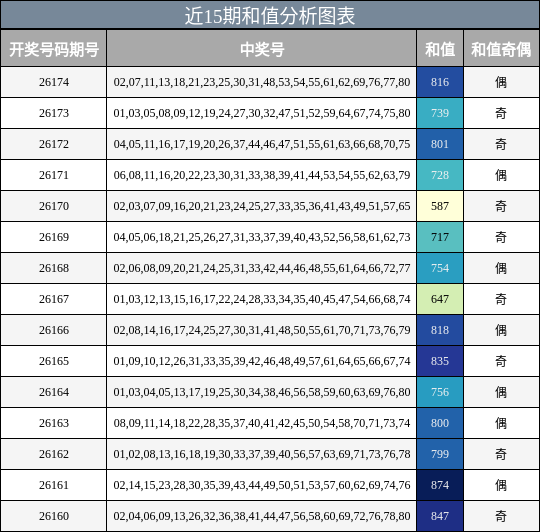Click the sum value cell 816
This screenshot has height=532, width=540.
point(440,82)
